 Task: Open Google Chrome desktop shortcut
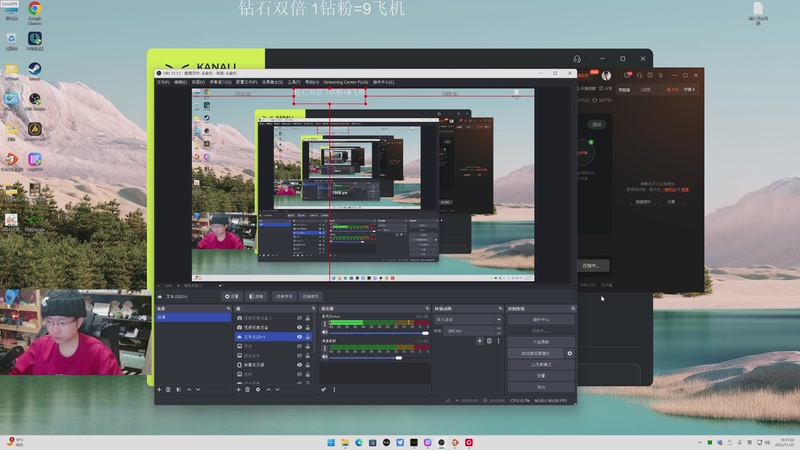(35, 12)
